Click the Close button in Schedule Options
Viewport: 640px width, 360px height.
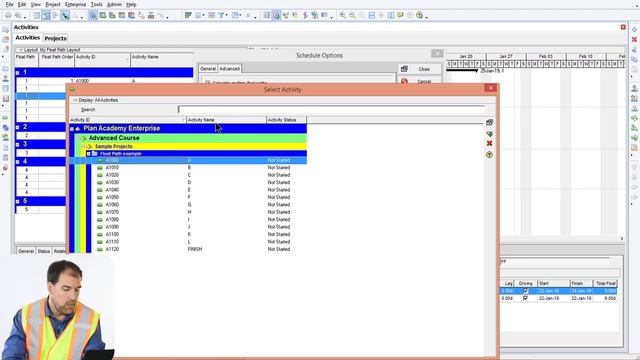click(420, 69)
